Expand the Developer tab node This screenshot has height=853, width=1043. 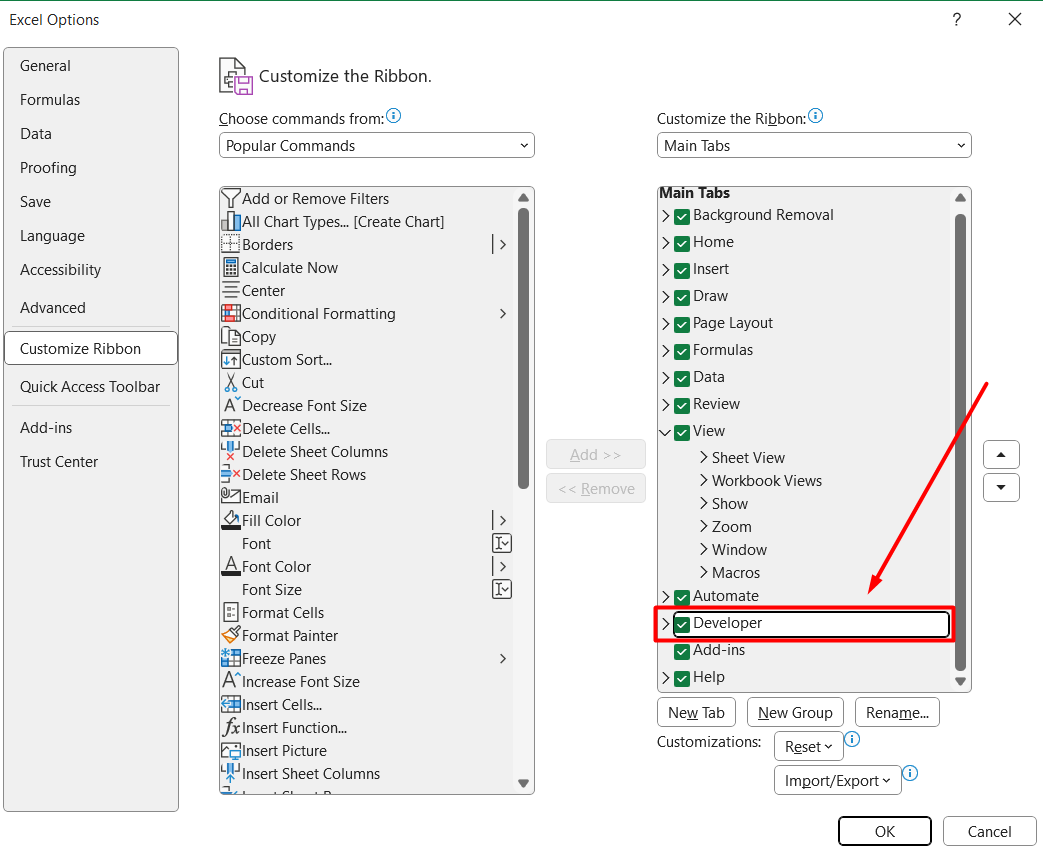665,624
